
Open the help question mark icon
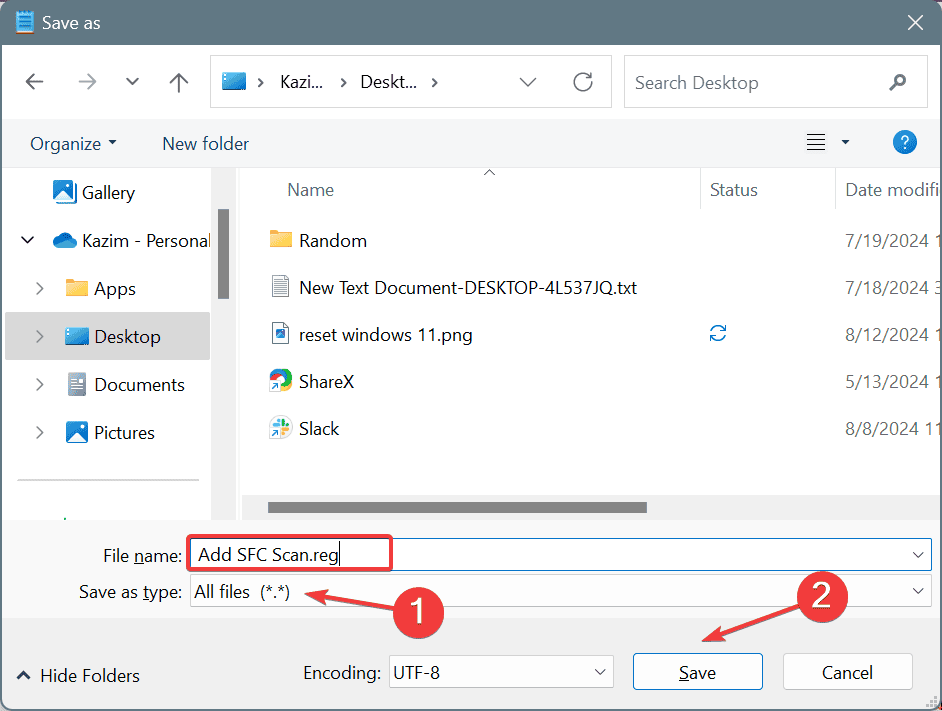[904, 143]
